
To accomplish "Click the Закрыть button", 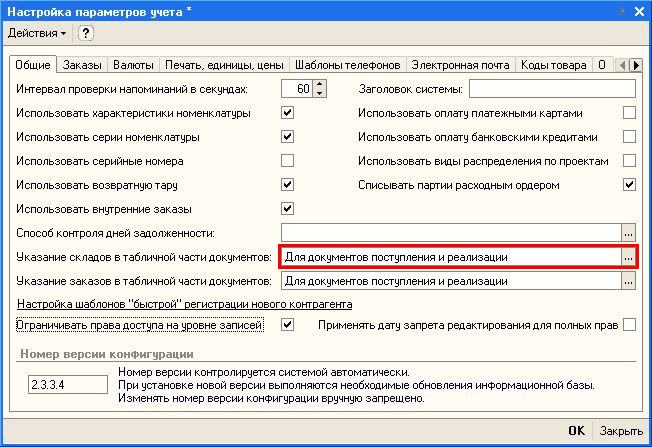I will 620,431.
